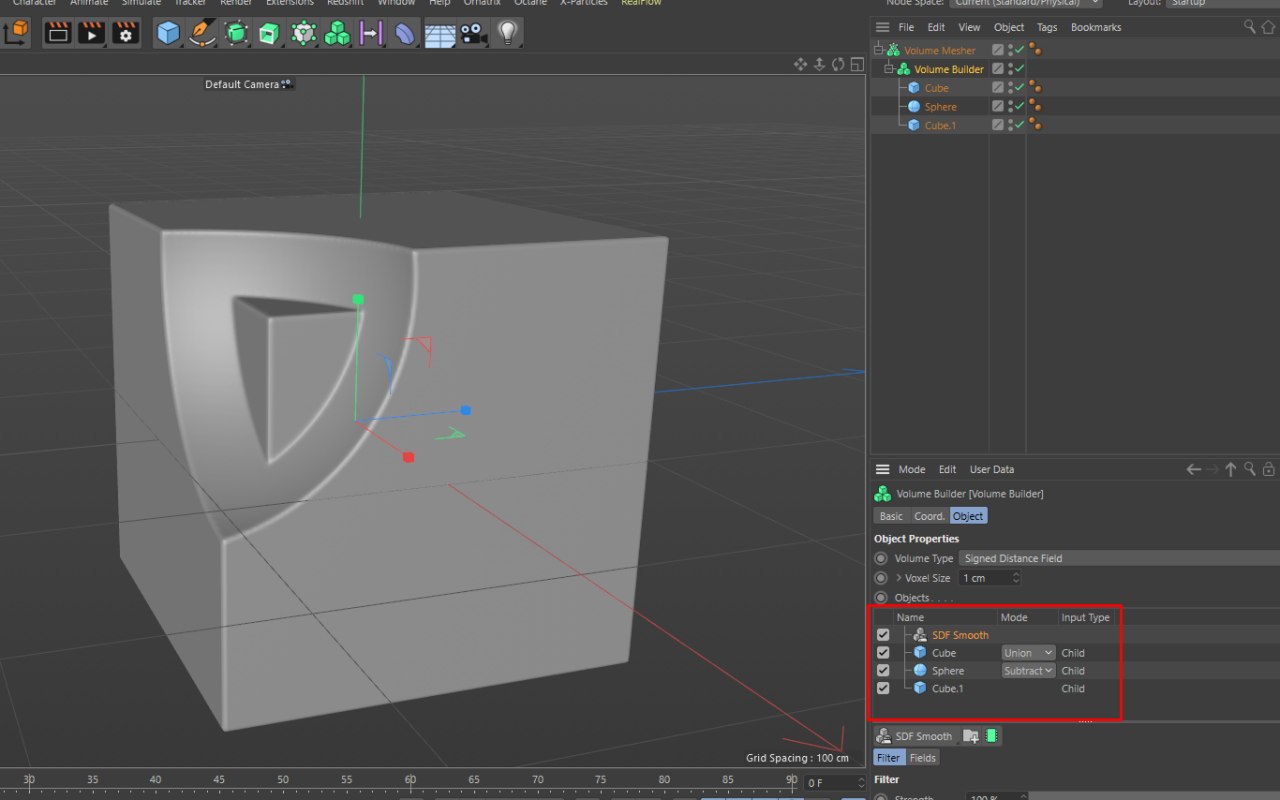Open Object Manager Tags menu
Image resolution: width=1280 pixels, height=800 pixels.
[1047, 27]
